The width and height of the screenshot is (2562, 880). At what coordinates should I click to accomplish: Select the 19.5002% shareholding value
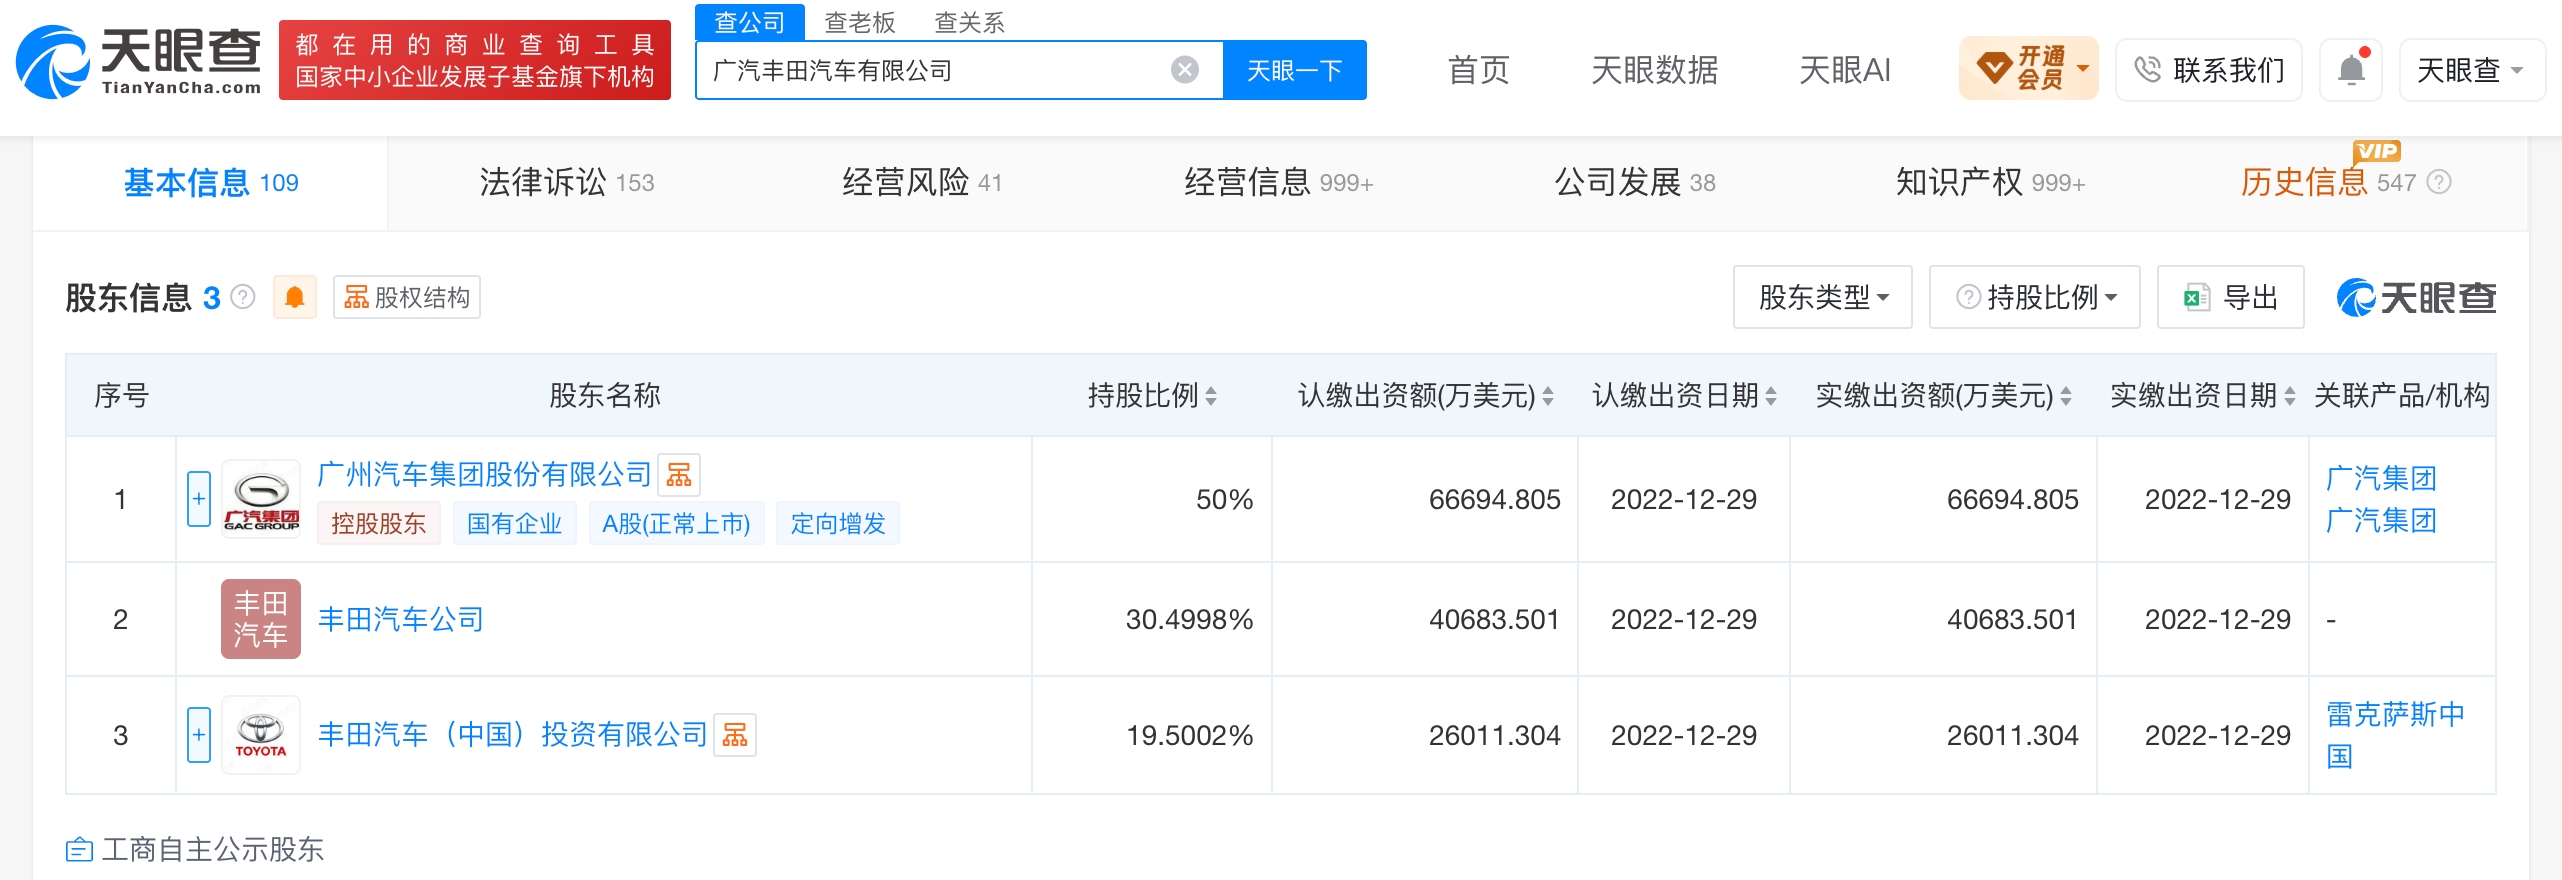click(x=1189, y=735)
